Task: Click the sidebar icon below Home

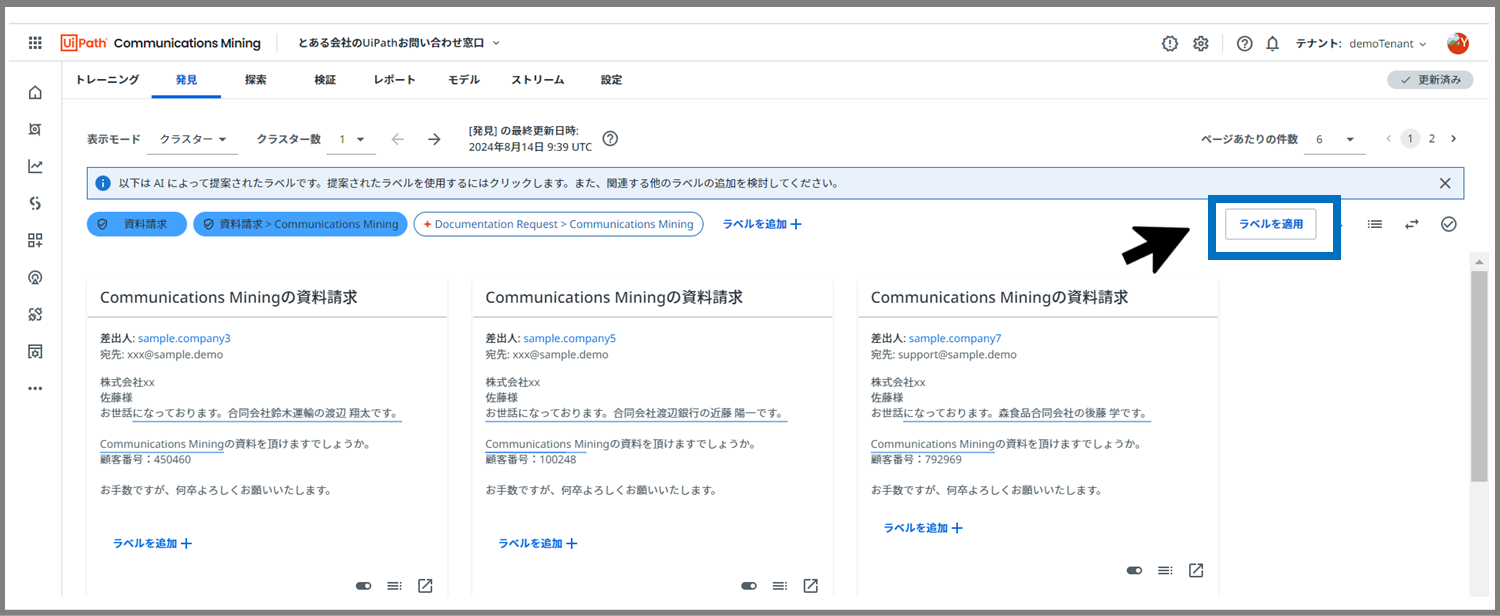Action: click(35, 130)
